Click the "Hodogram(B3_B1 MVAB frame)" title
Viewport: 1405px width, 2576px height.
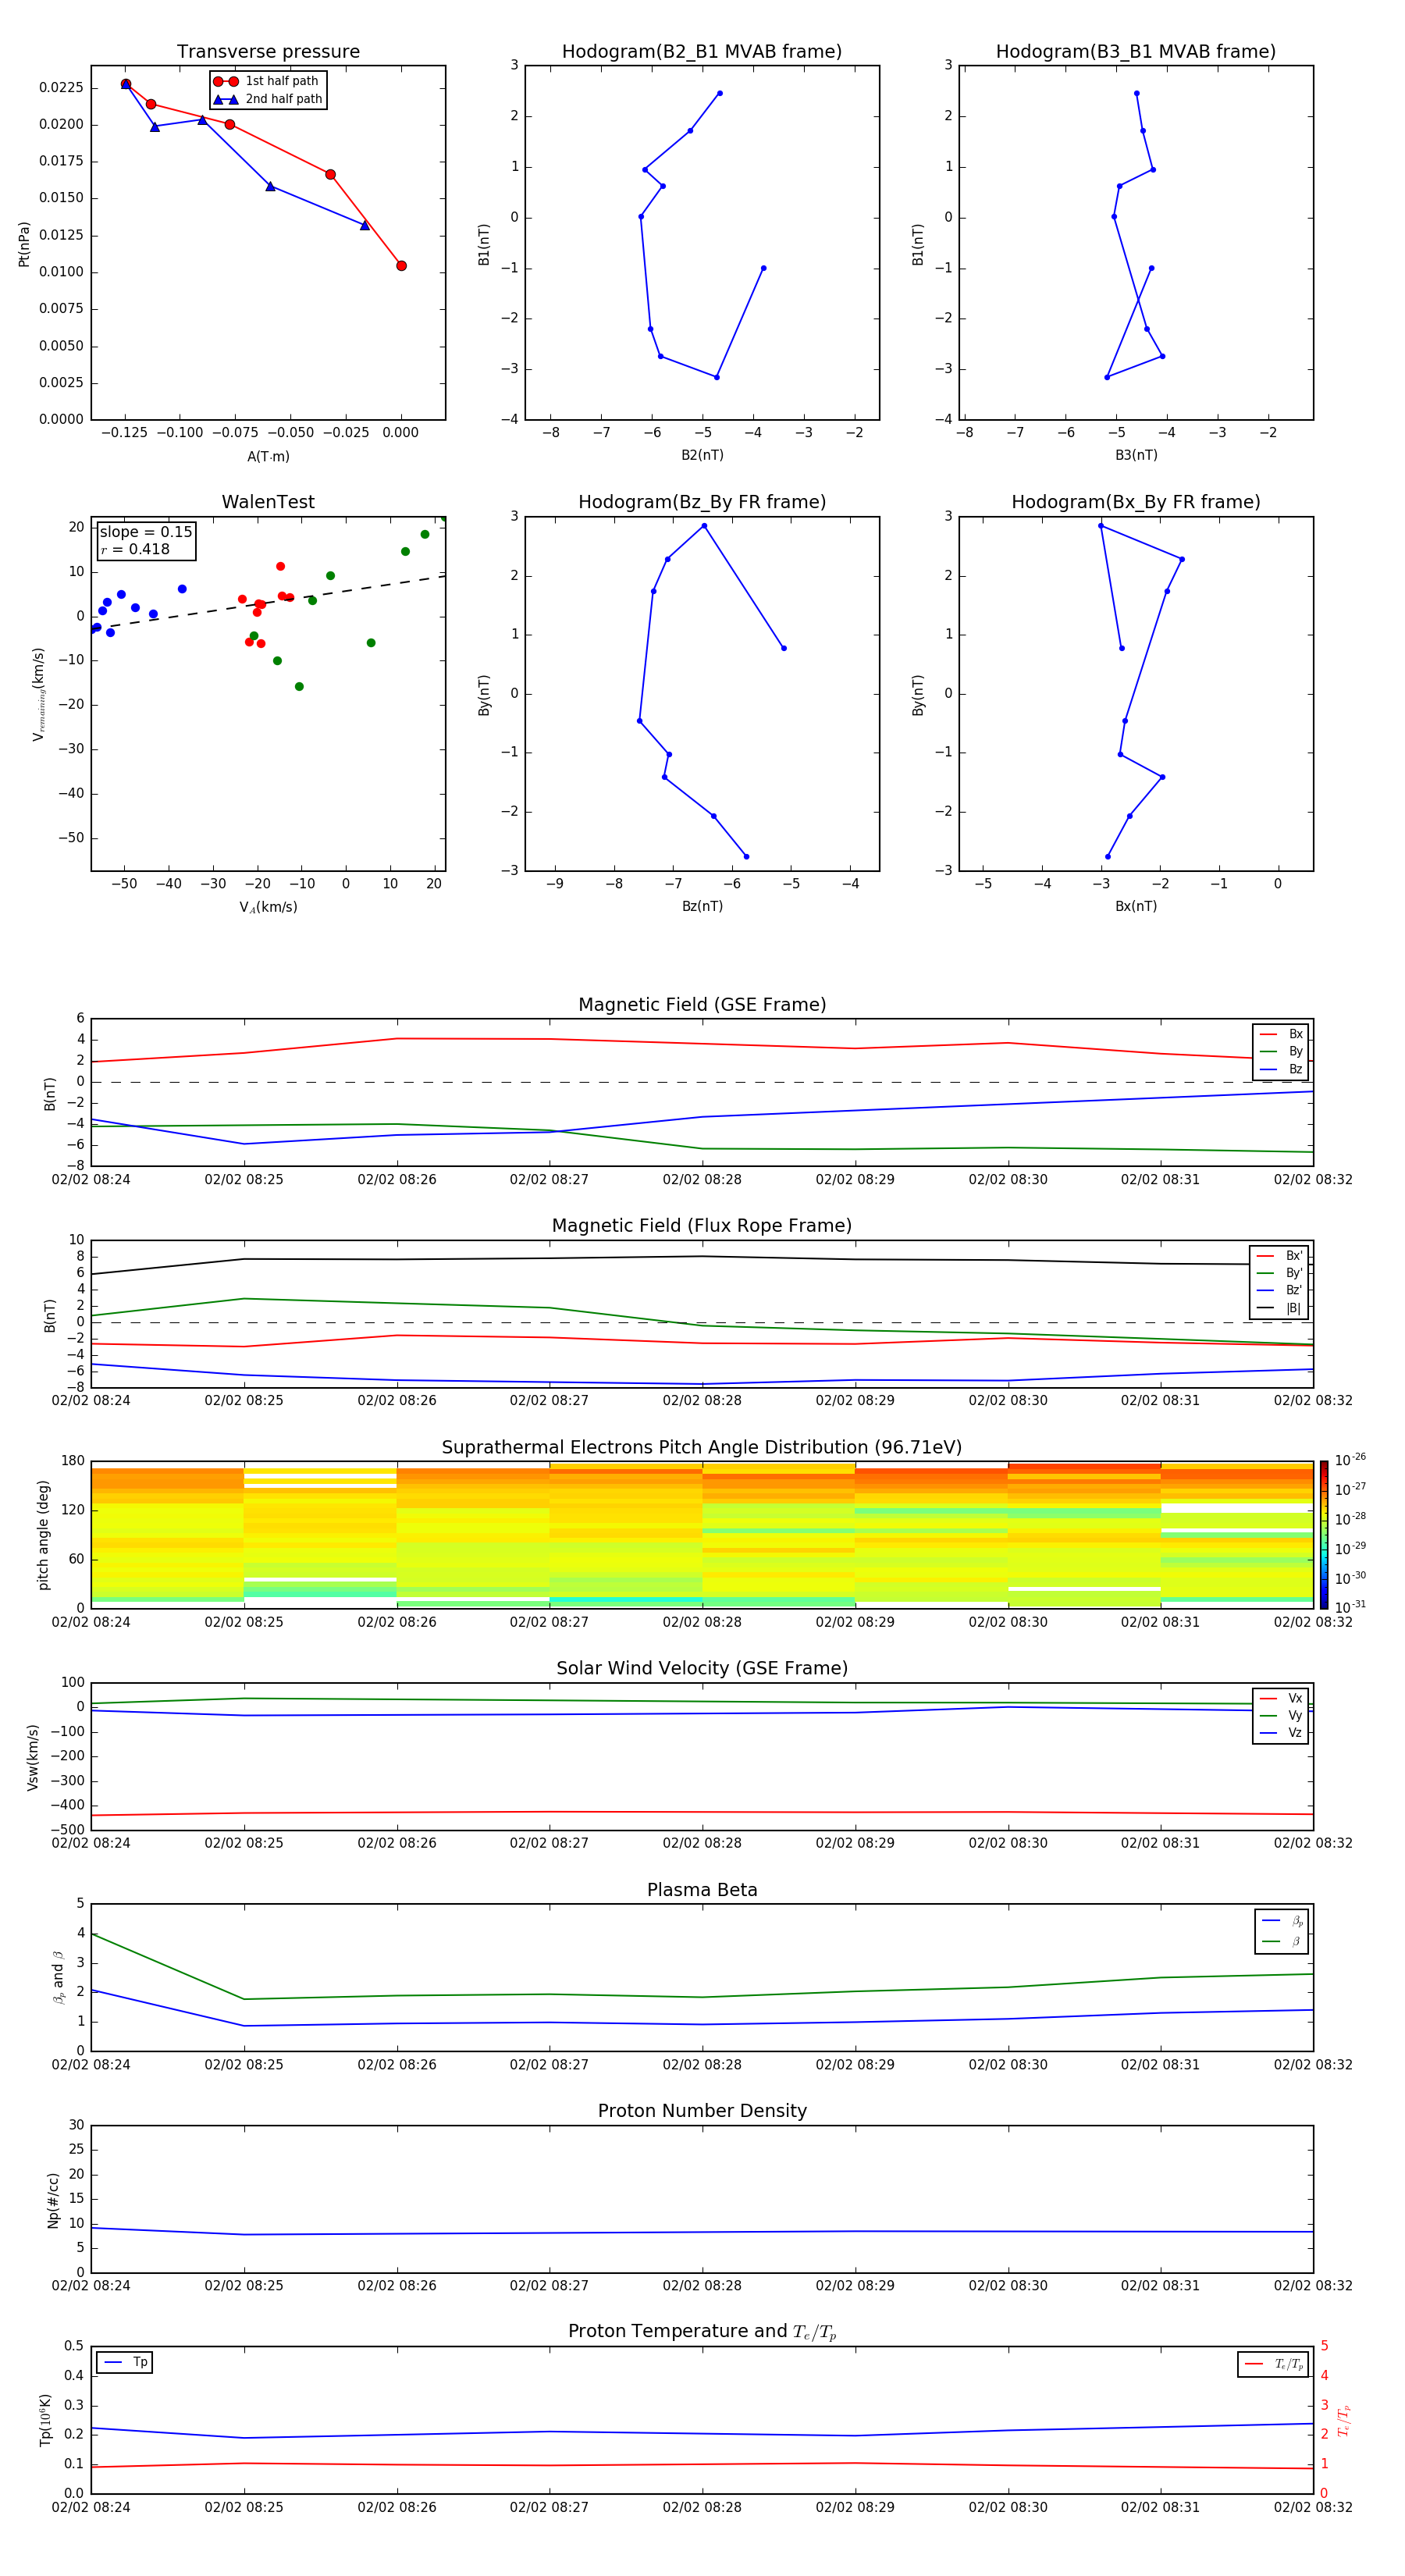coord(1136,52)
